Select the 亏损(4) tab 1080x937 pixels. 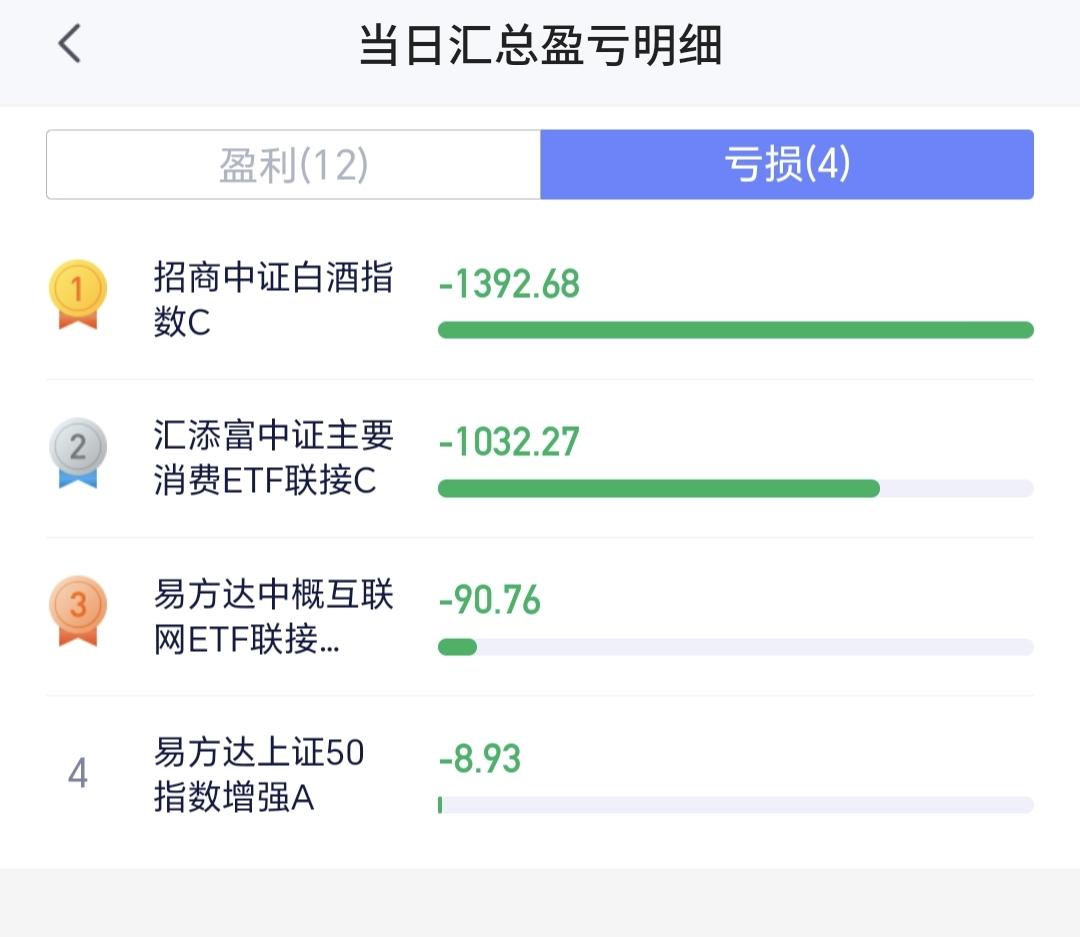[x=787, y=165]
